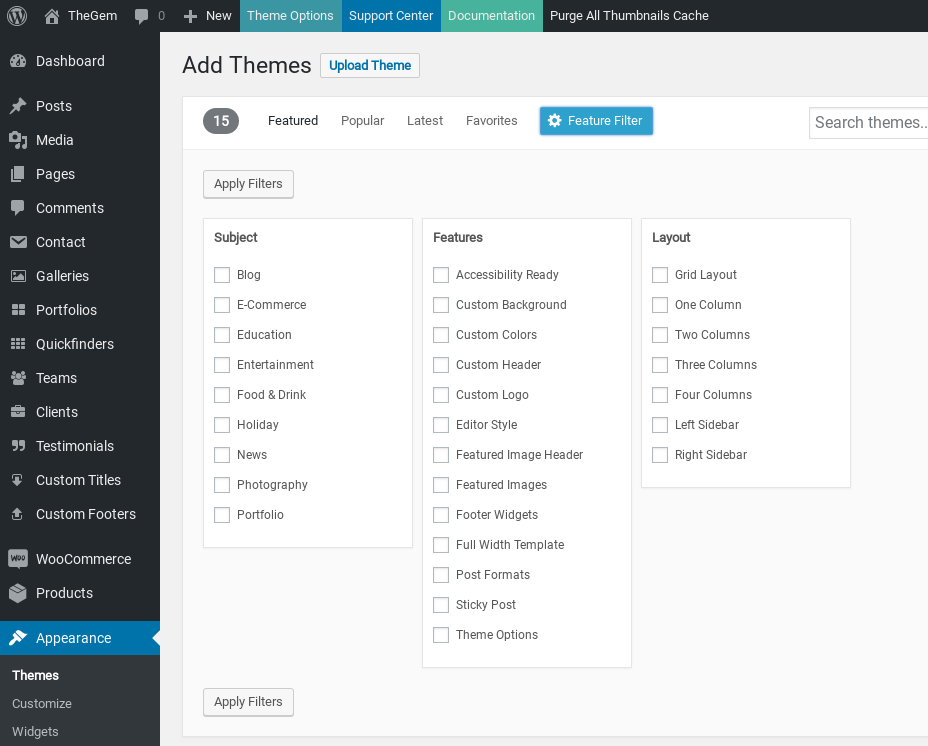Open the Latest themes tab
Viewport: 928px width, 746px height.
click(425, 121)
